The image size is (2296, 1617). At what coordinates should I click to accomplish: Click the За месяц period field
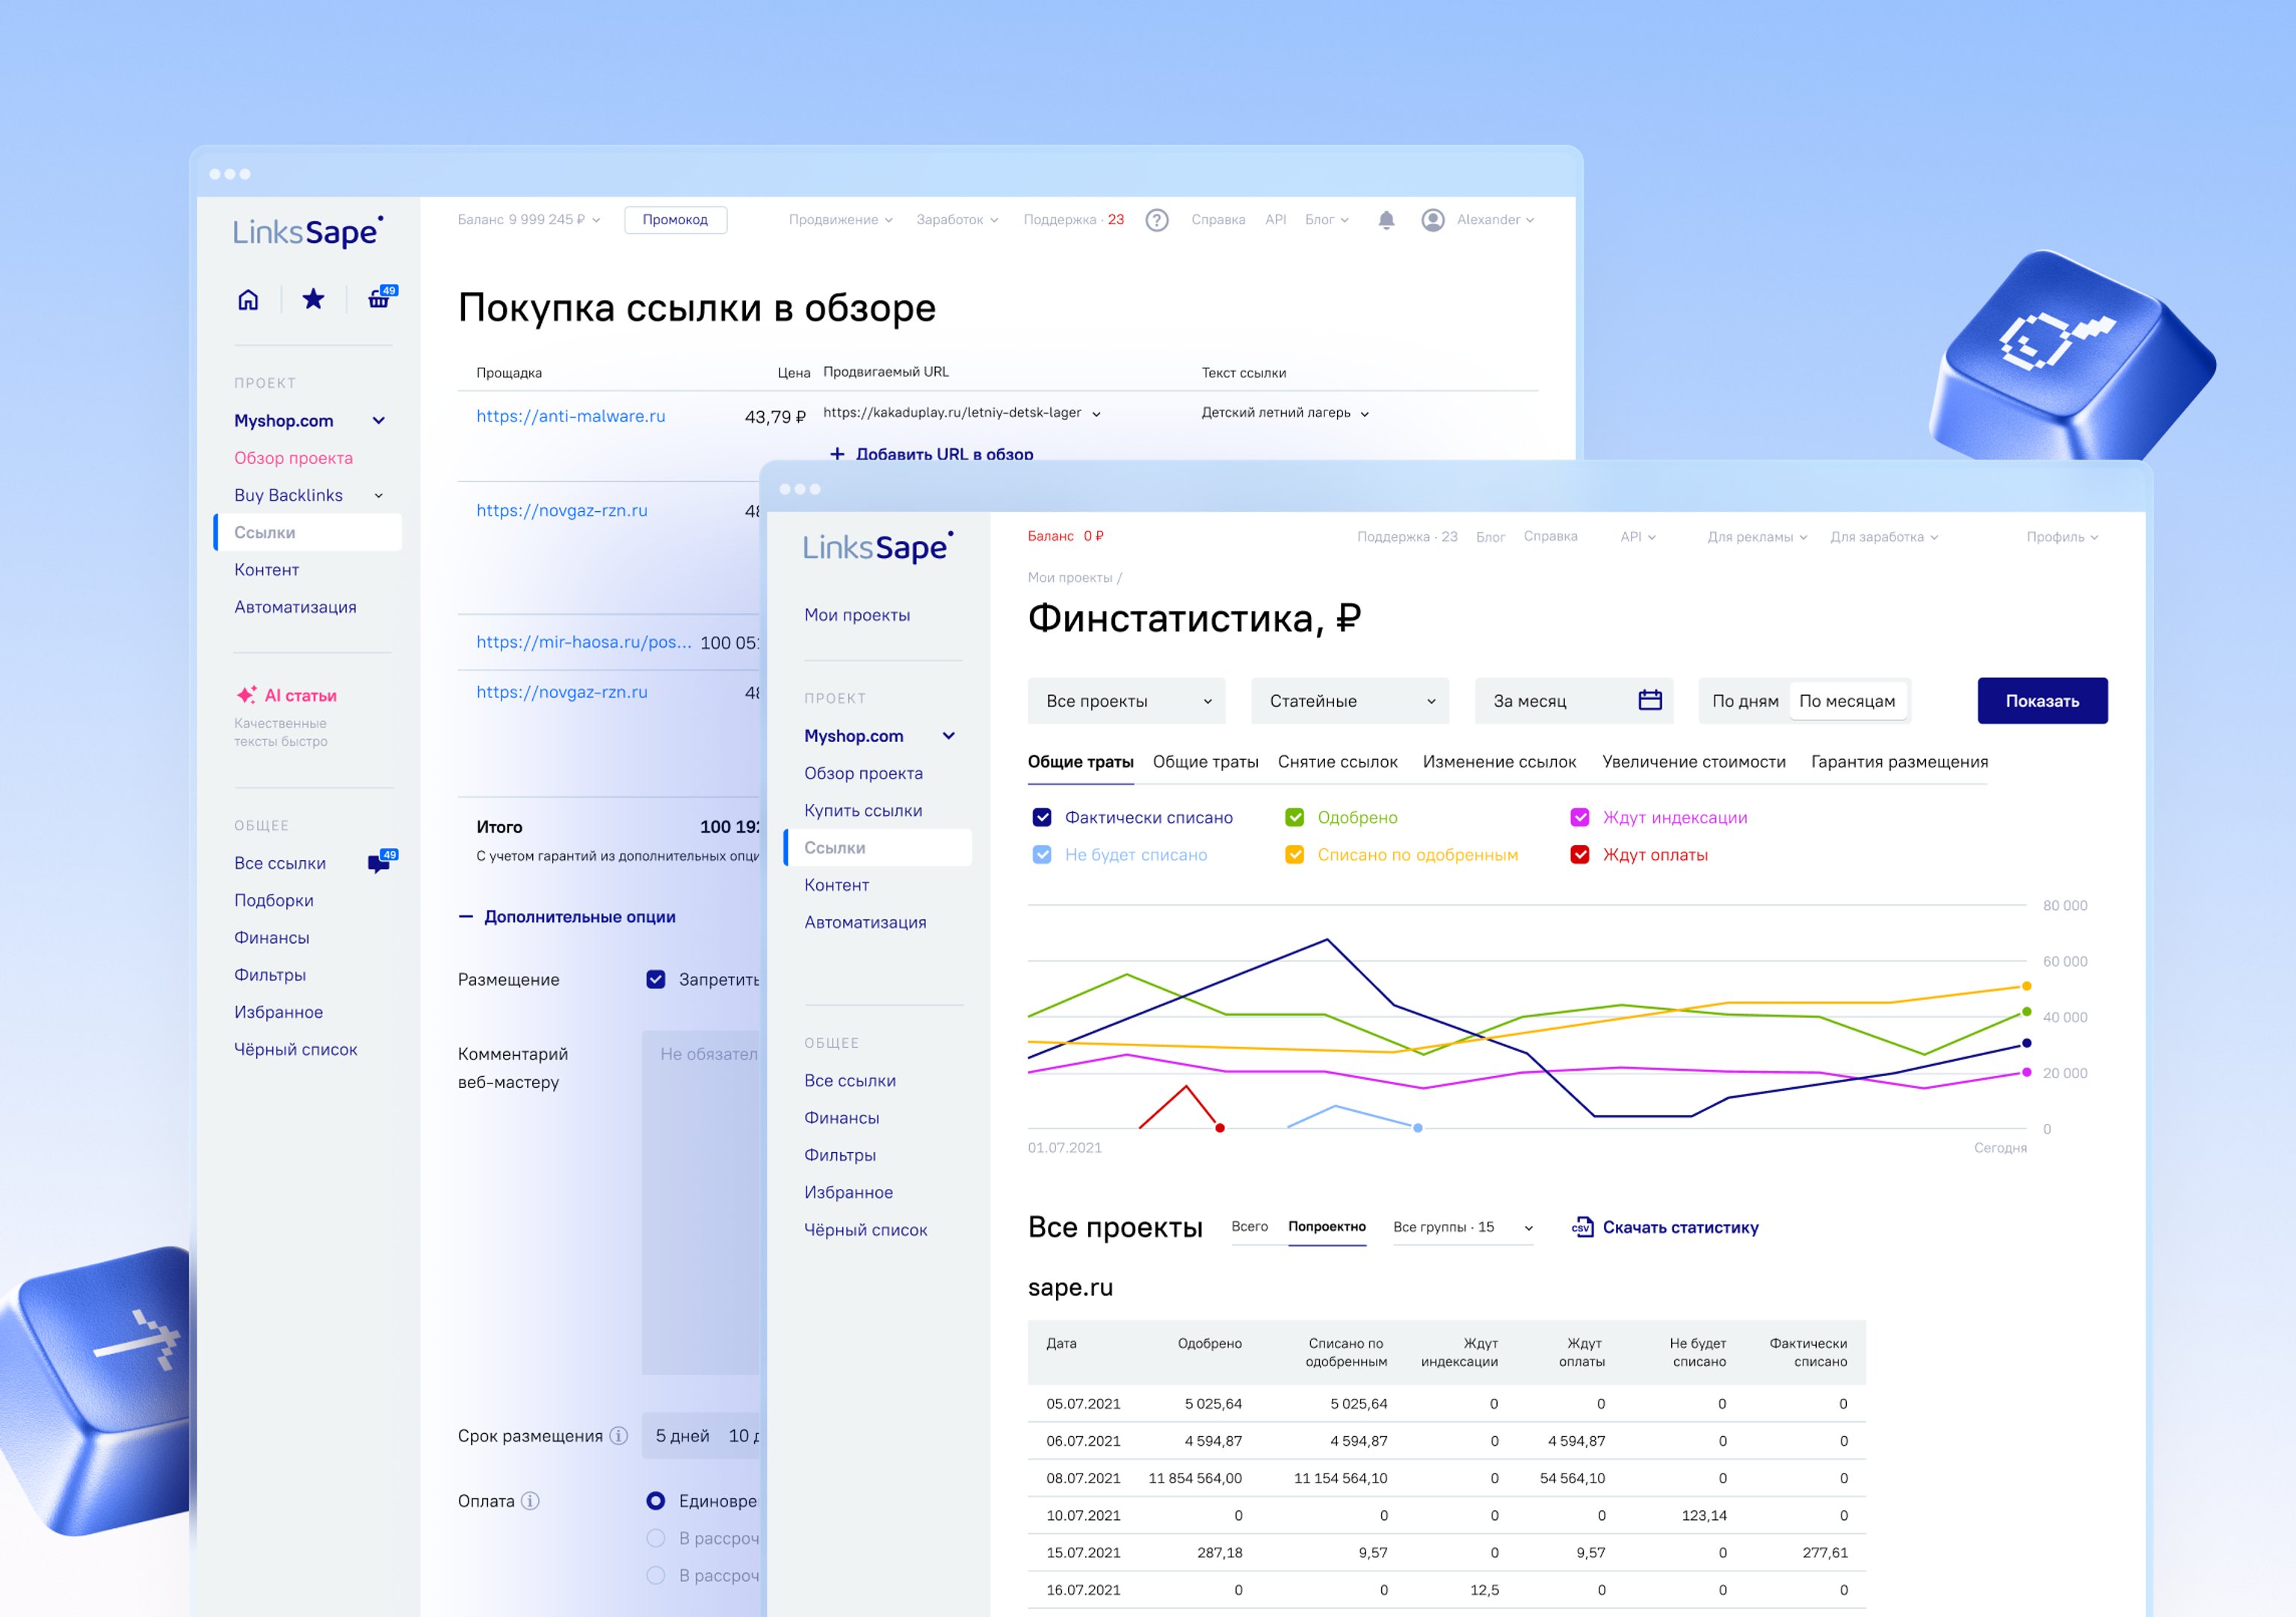pyautogui.click(x=1573, y=701)
